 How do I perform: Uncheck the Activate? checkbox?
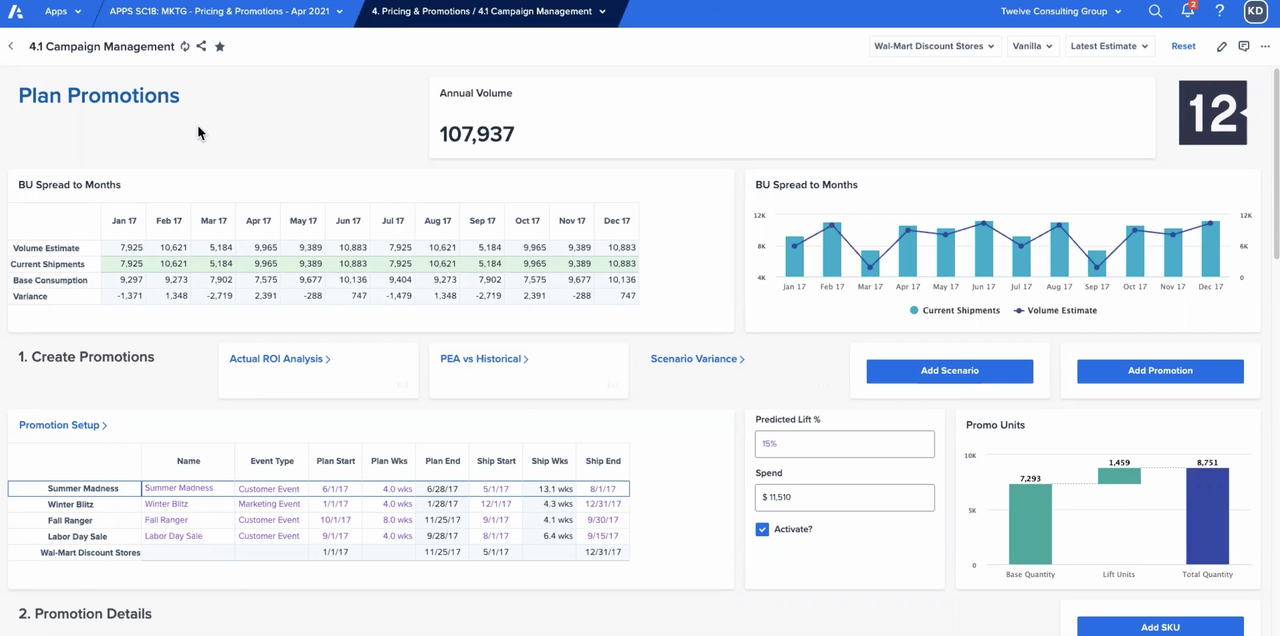point(762,529)
